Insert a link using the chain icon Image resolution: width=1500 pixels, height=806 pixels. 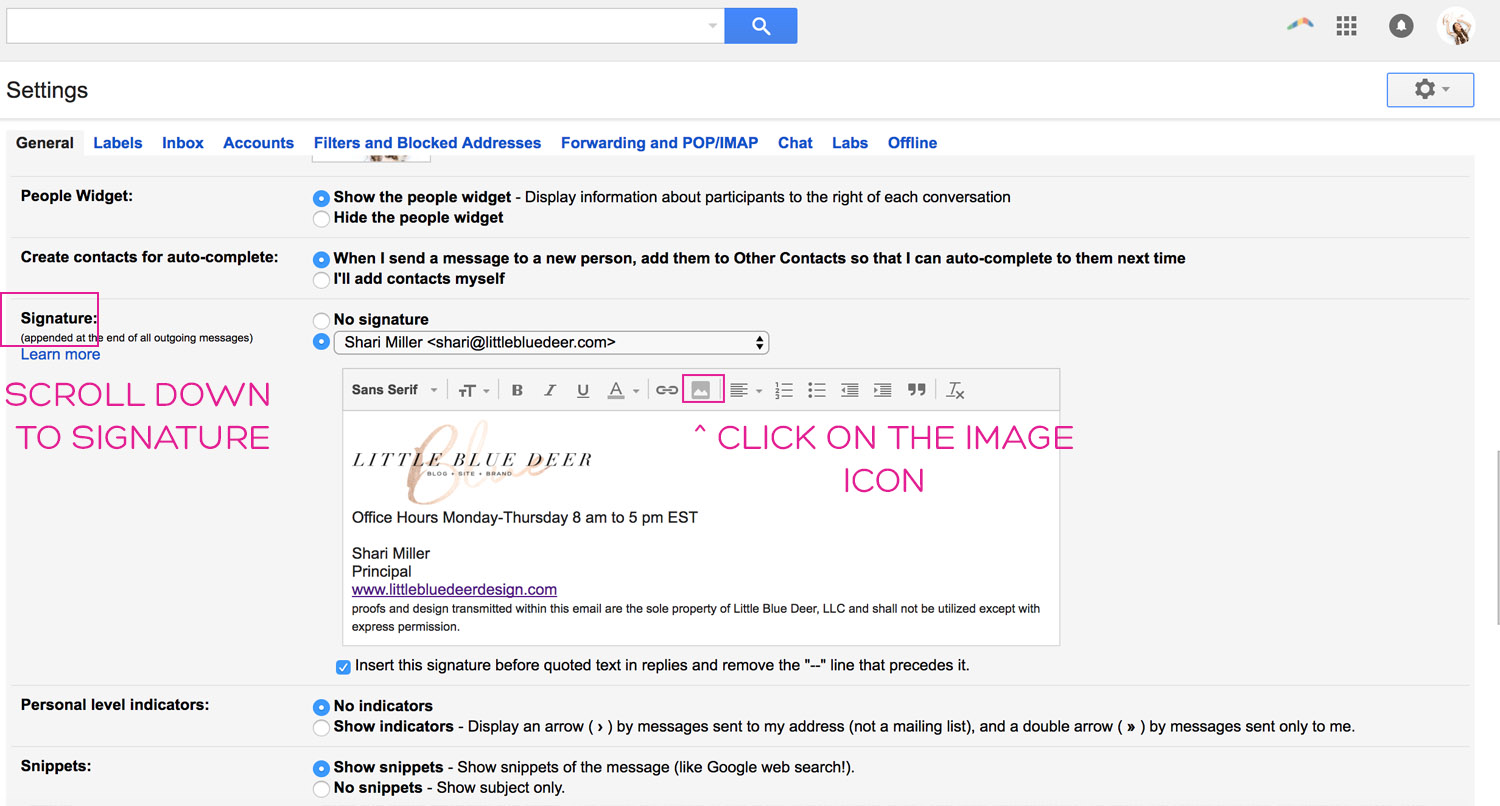click(666, 389)
